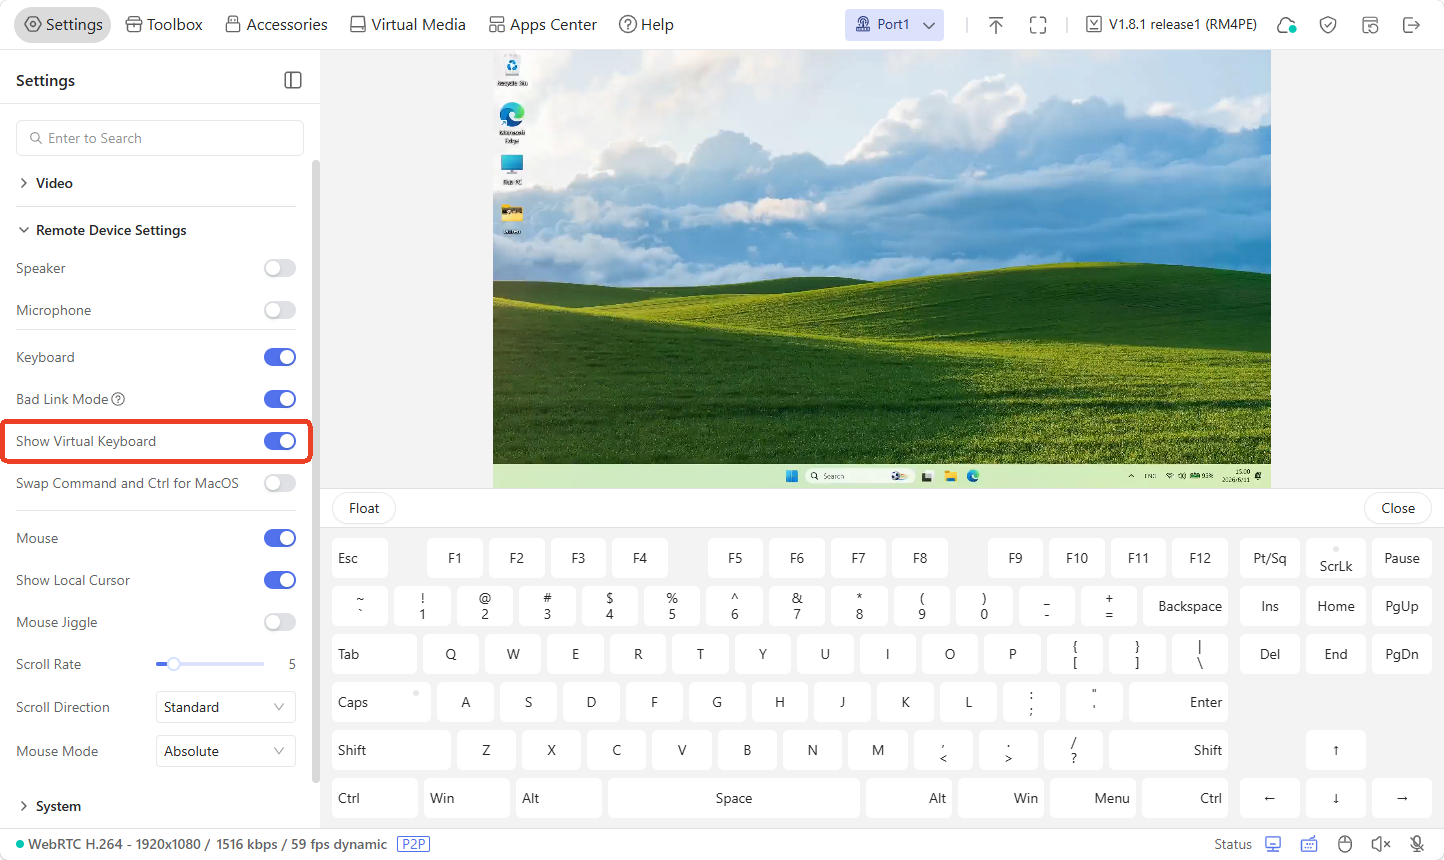Open the Apps Center menu
The height and width of the screenshot is (860, 1444).
point(543,25)
